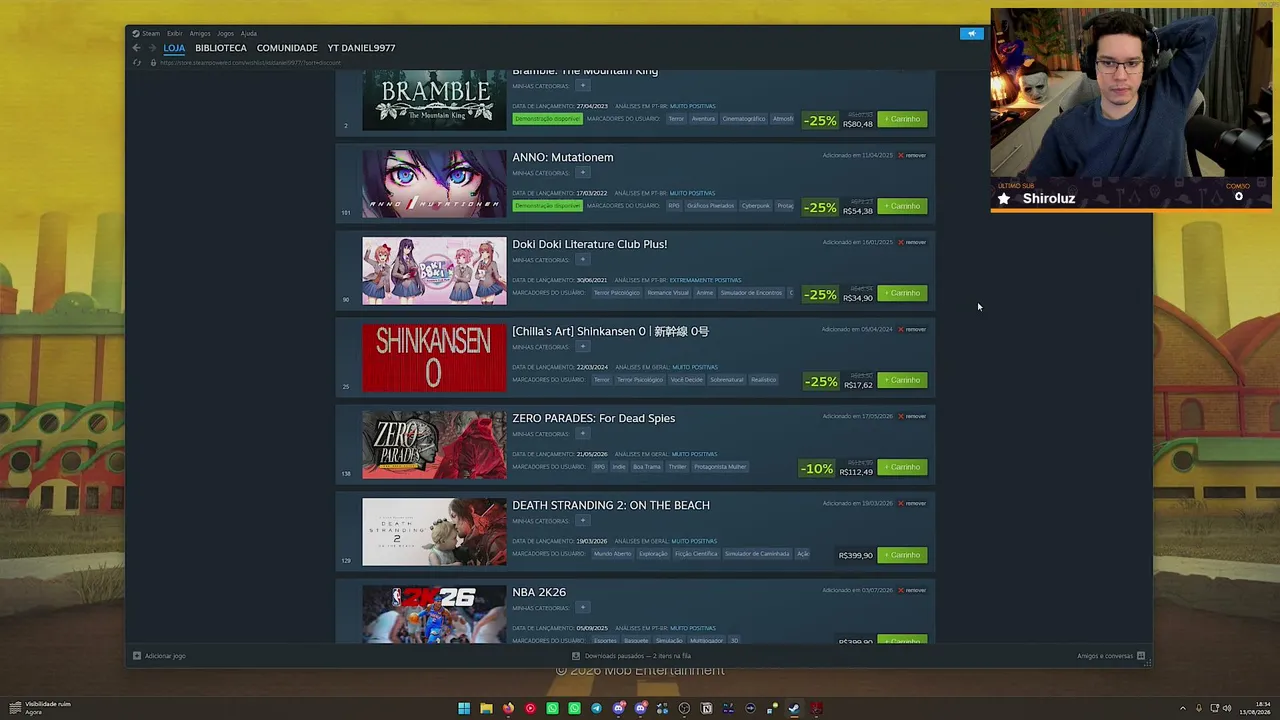Add a category to ZERO PARADES
Screen dimensions: 1280x720
583,434
